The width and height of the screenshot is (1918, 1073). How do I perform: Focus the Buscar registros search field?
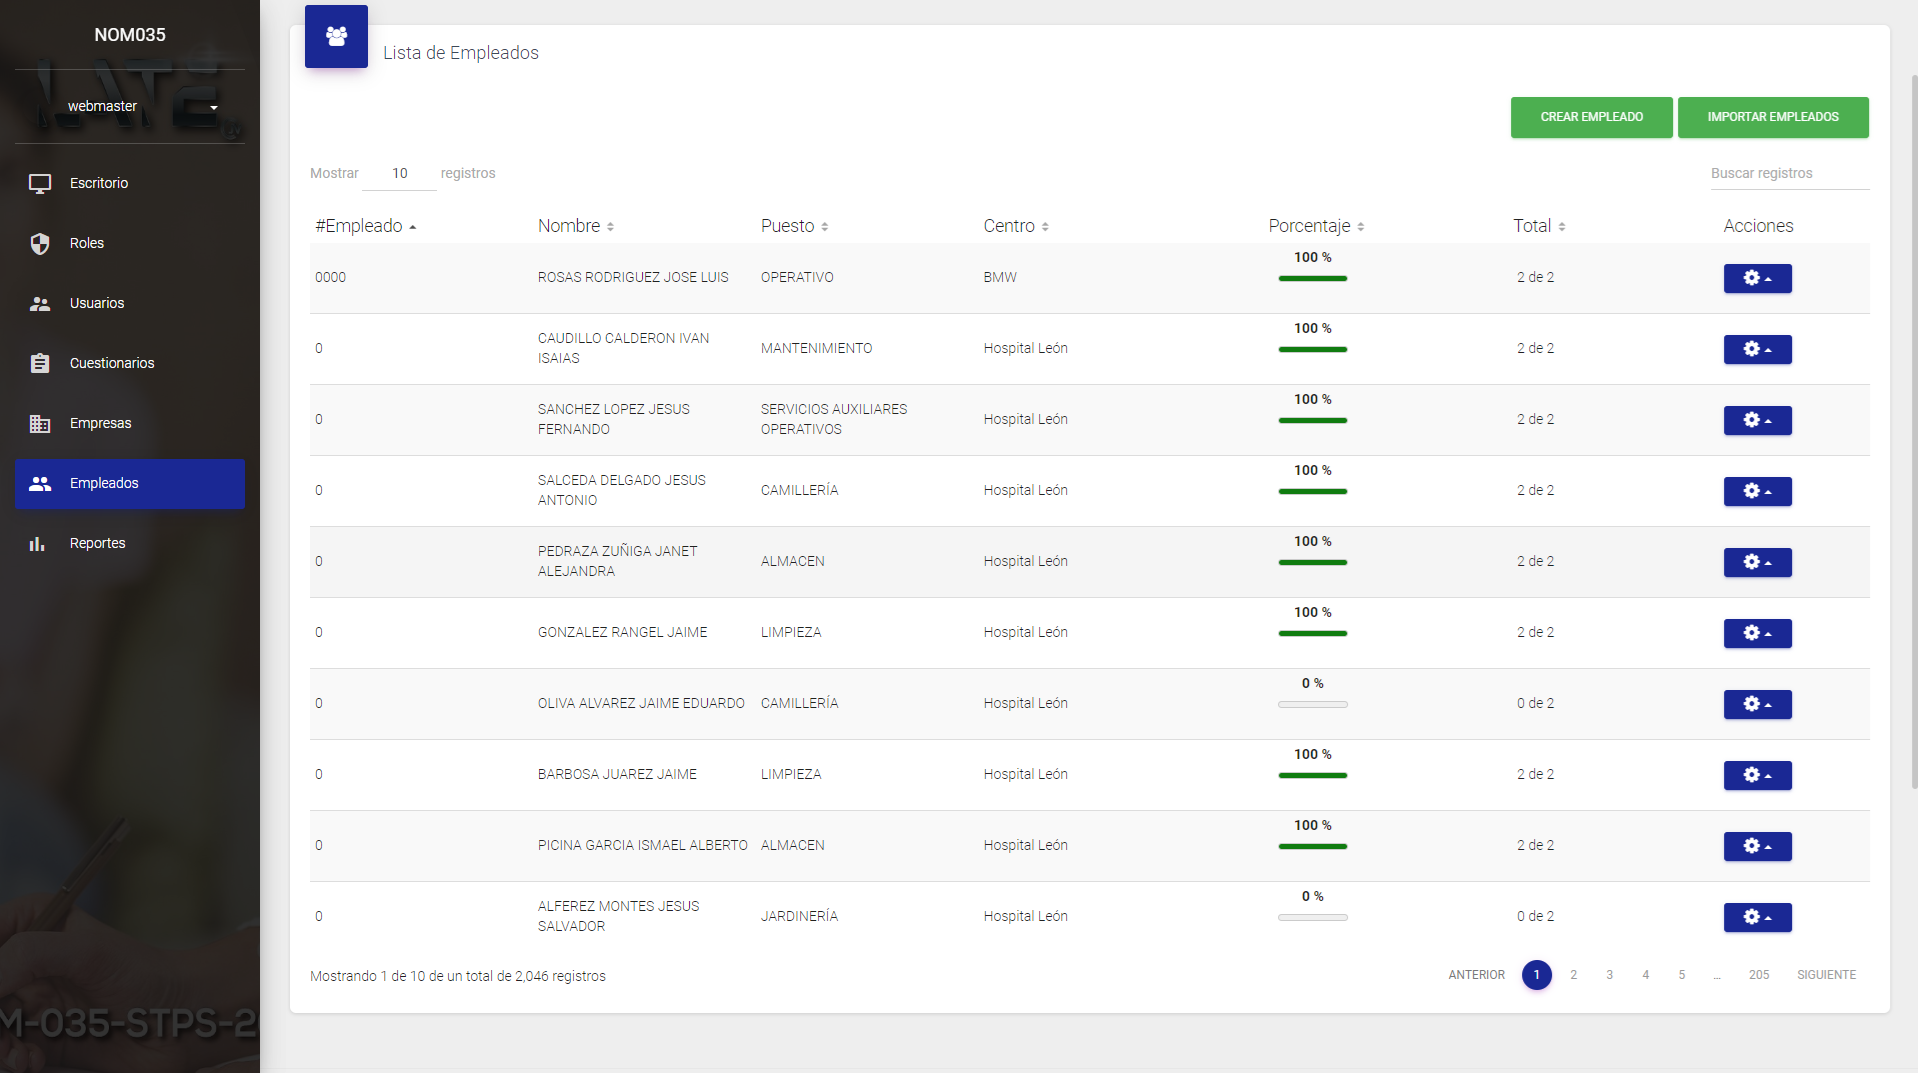pyautogui.click(x=1788, y=173)
